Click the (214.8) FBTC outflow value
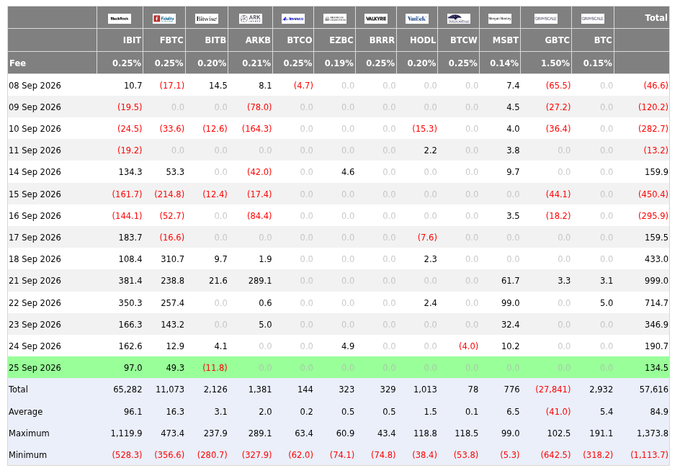 [169, 194]
